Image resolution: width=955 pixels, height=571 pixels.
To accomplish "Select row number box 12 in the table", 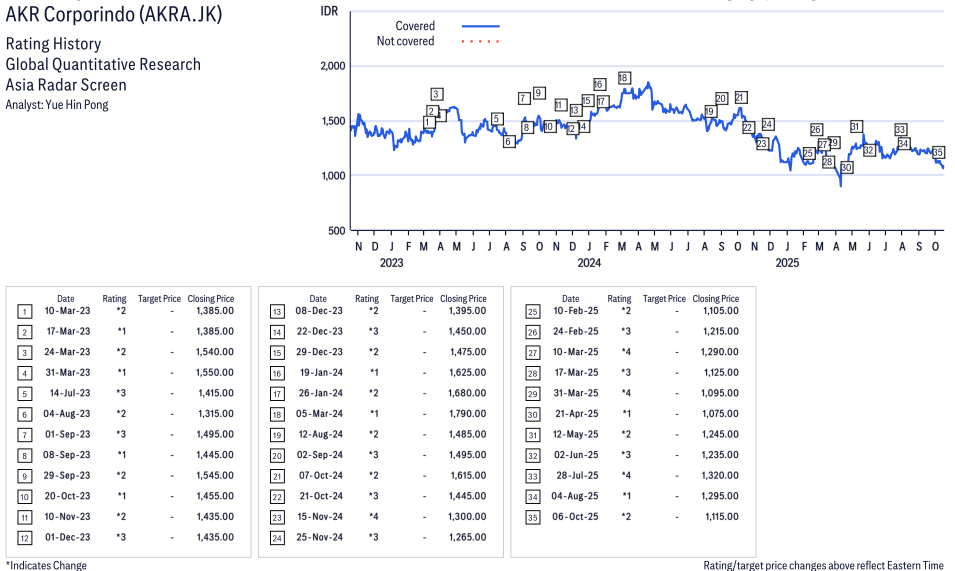I will click(24, 537).
